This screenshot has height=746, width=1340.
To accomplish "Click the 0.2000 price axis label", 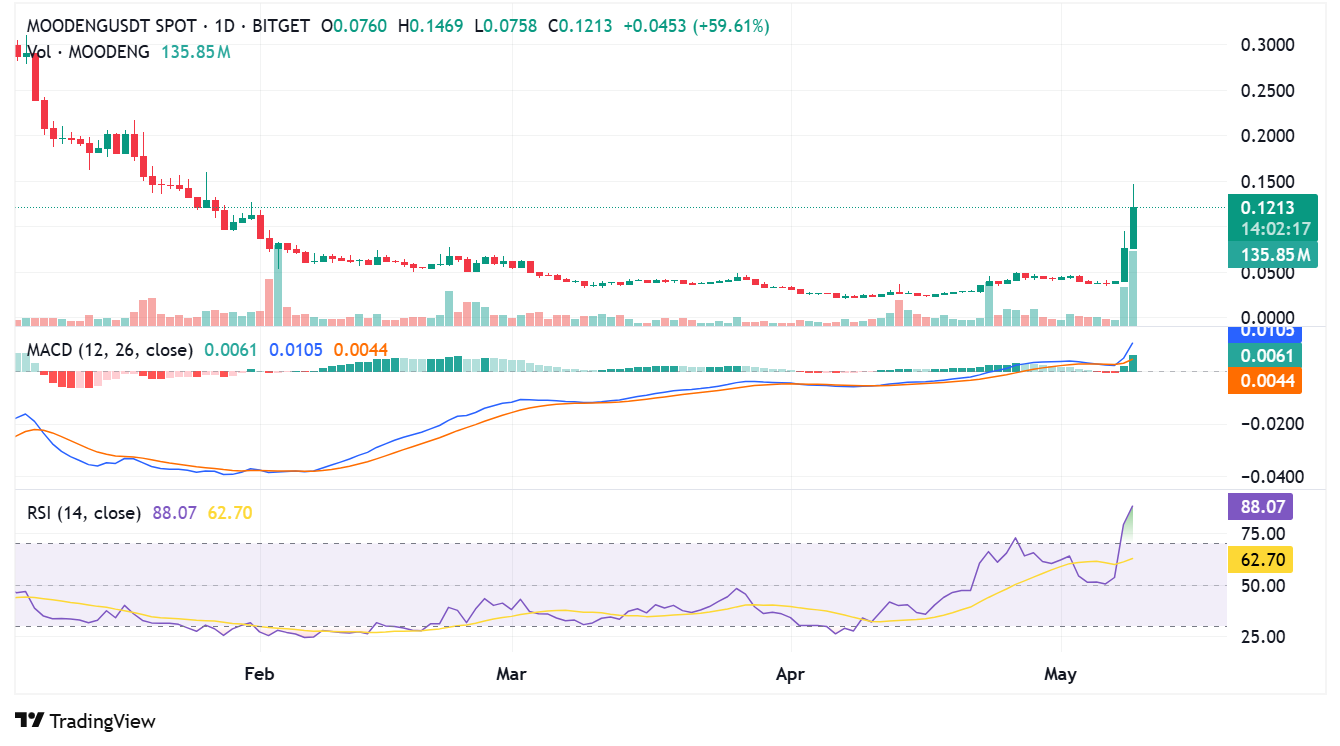I will tap(1267, 136).
